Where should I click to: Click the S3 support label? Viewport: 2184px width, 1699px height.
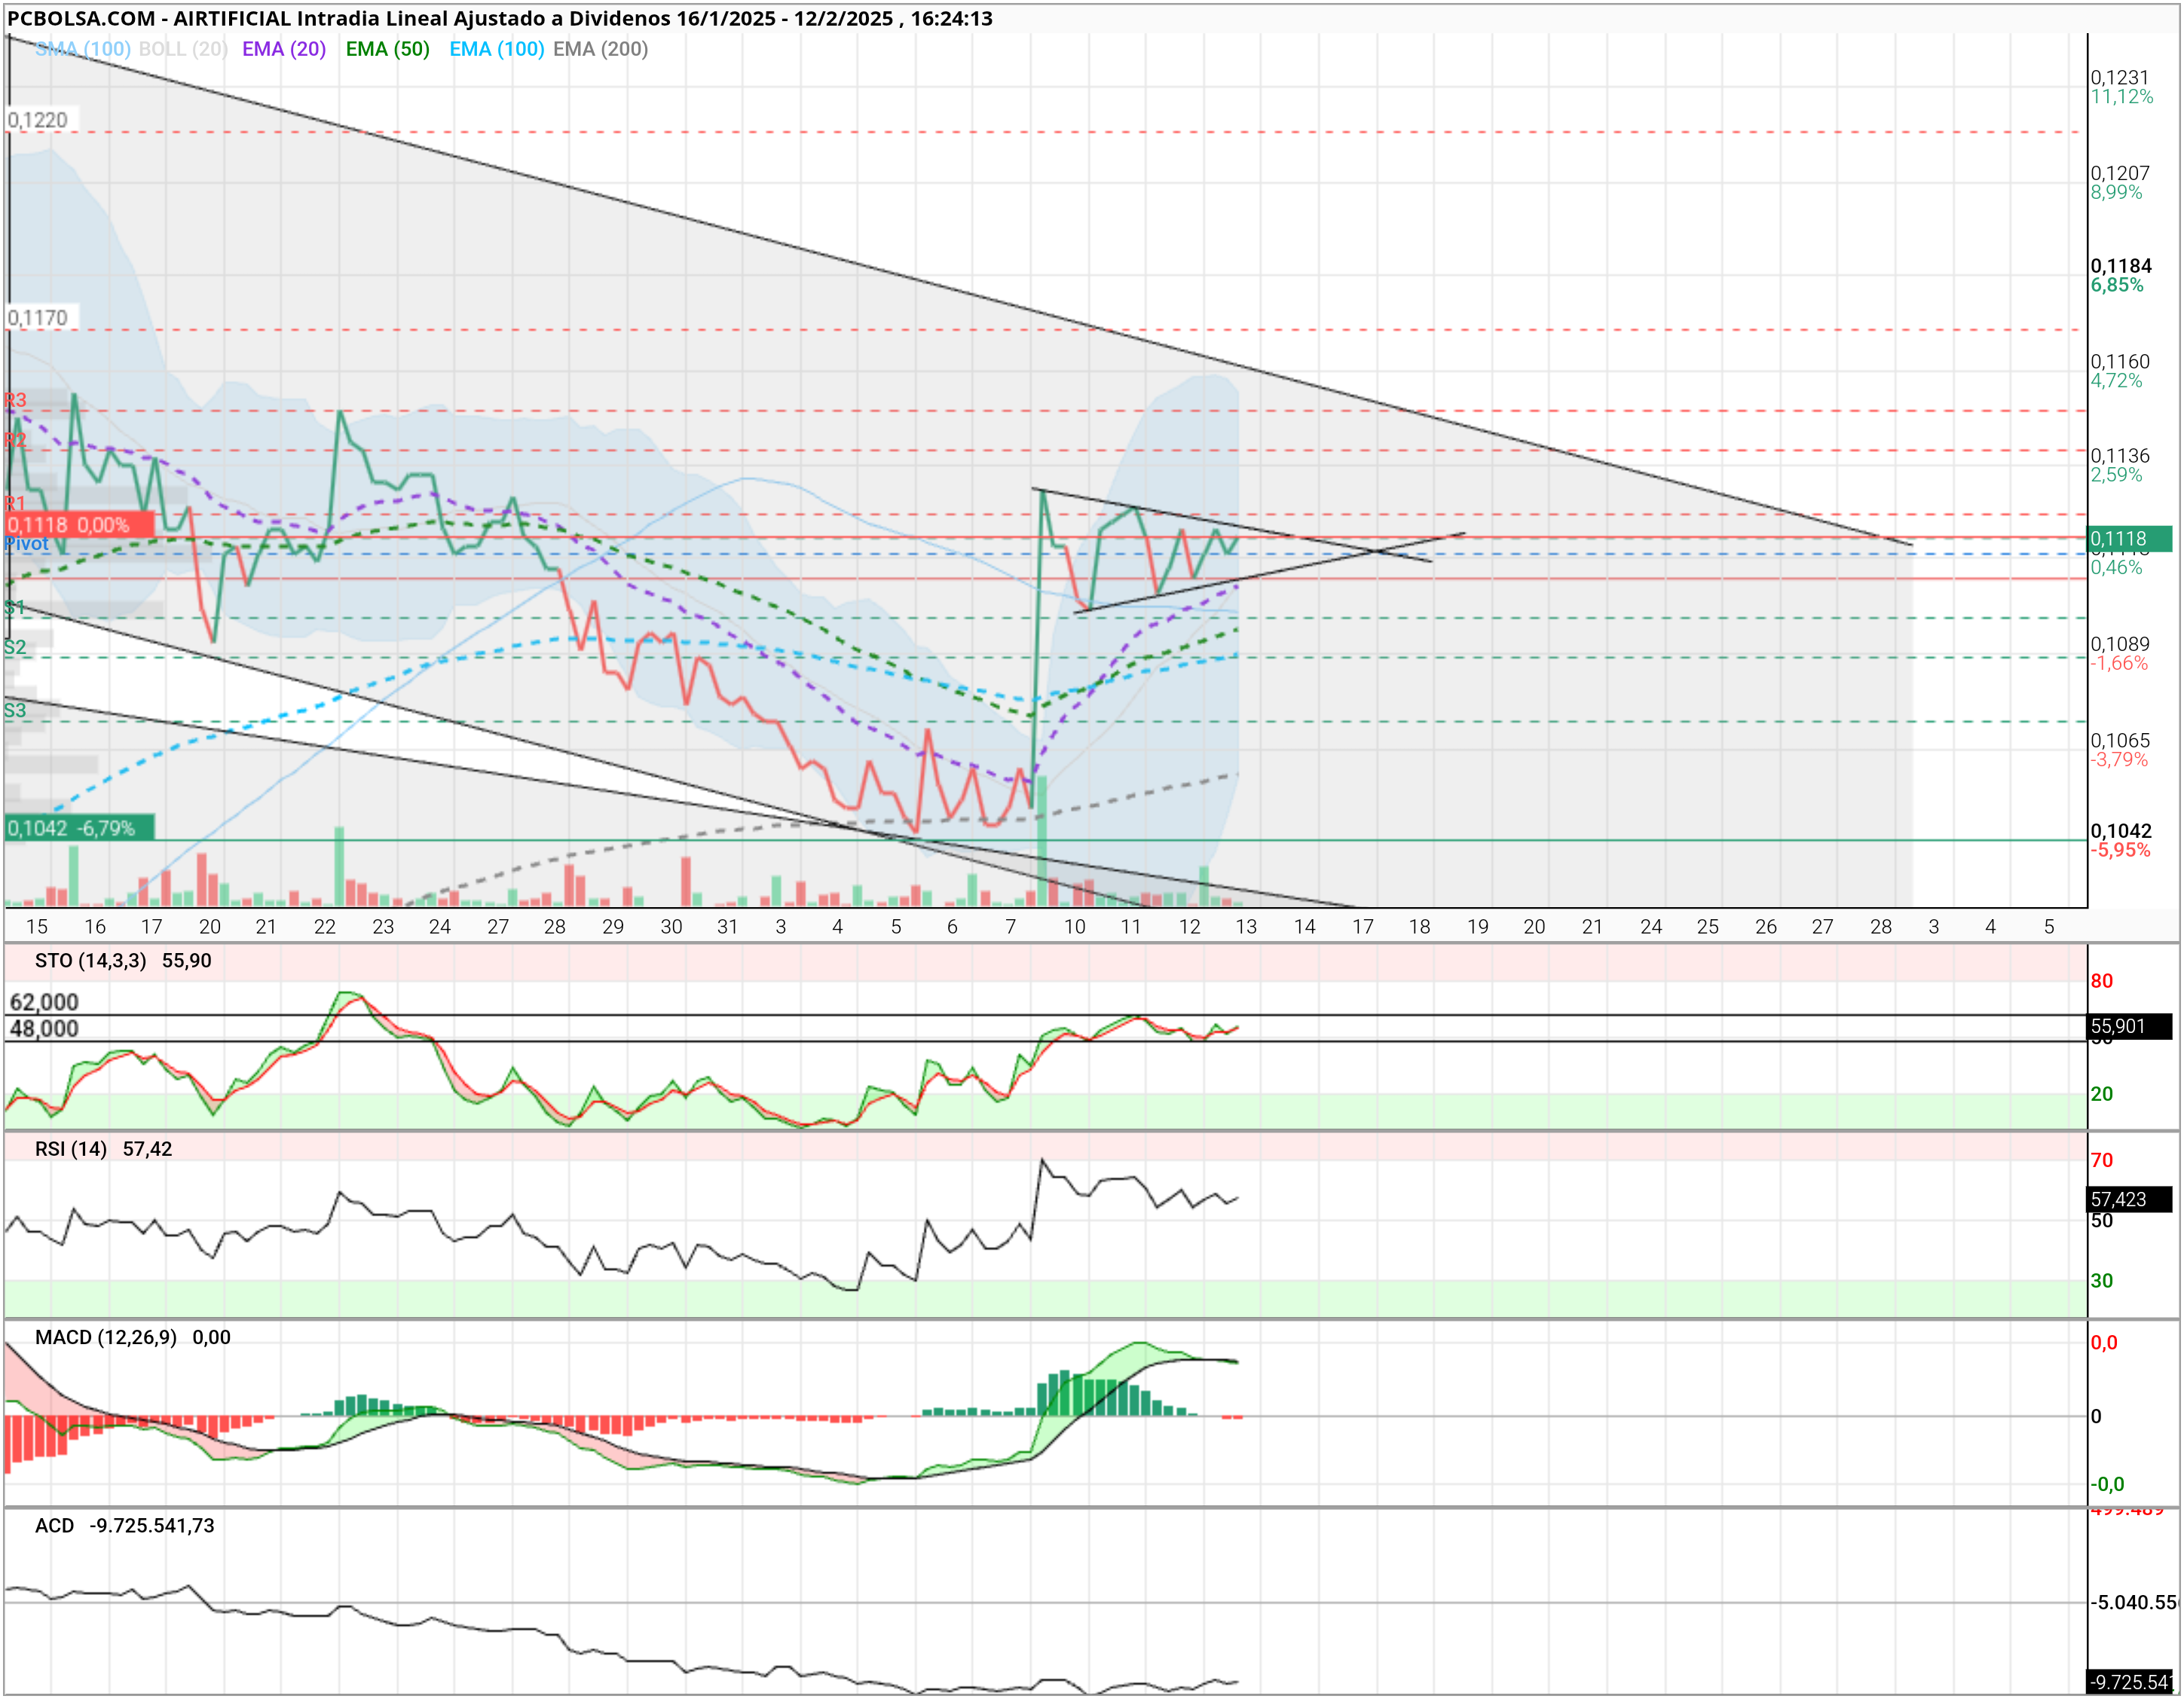[15, 711]
